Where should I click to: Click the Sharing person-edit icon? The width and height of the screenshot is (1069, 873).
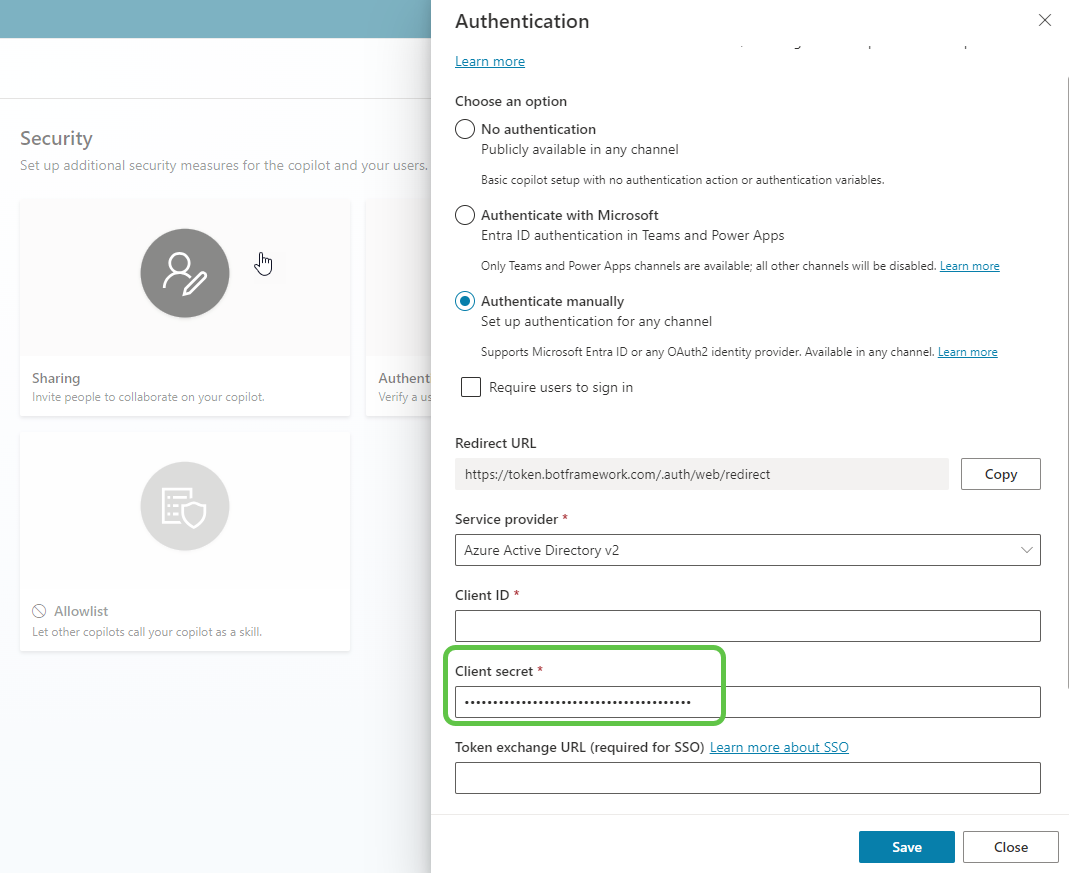pos(185,273)
